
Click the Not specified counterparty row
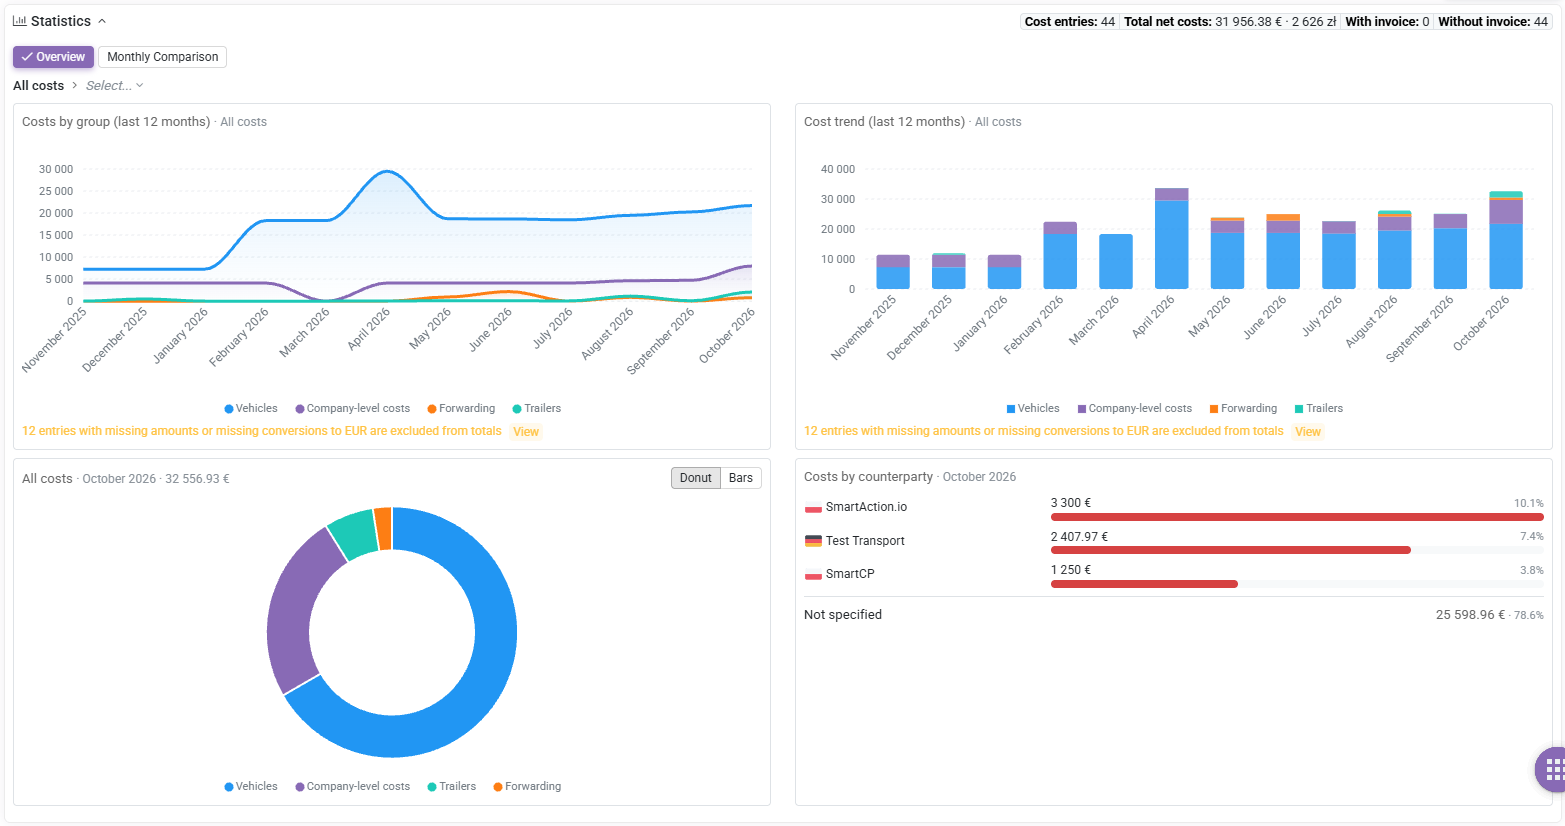(x=1174, y=615)
